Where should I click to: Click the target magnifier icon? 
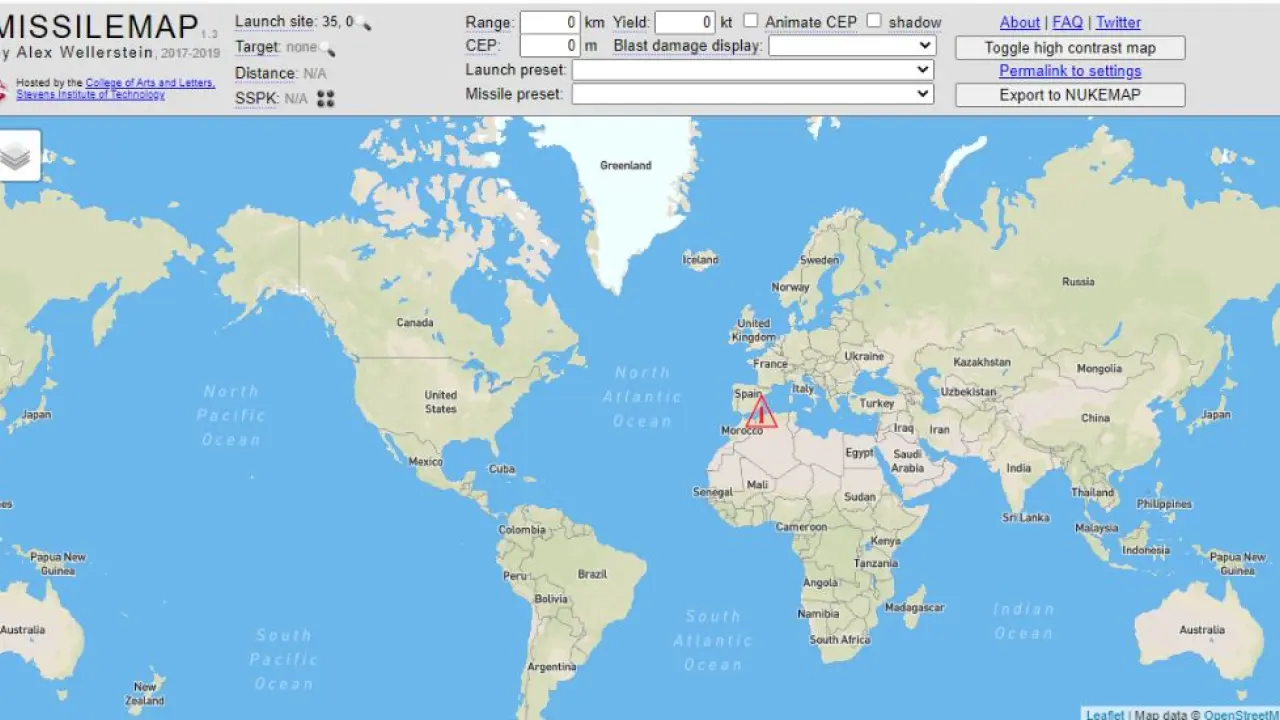pyautogui.click(x=327, y=49)
